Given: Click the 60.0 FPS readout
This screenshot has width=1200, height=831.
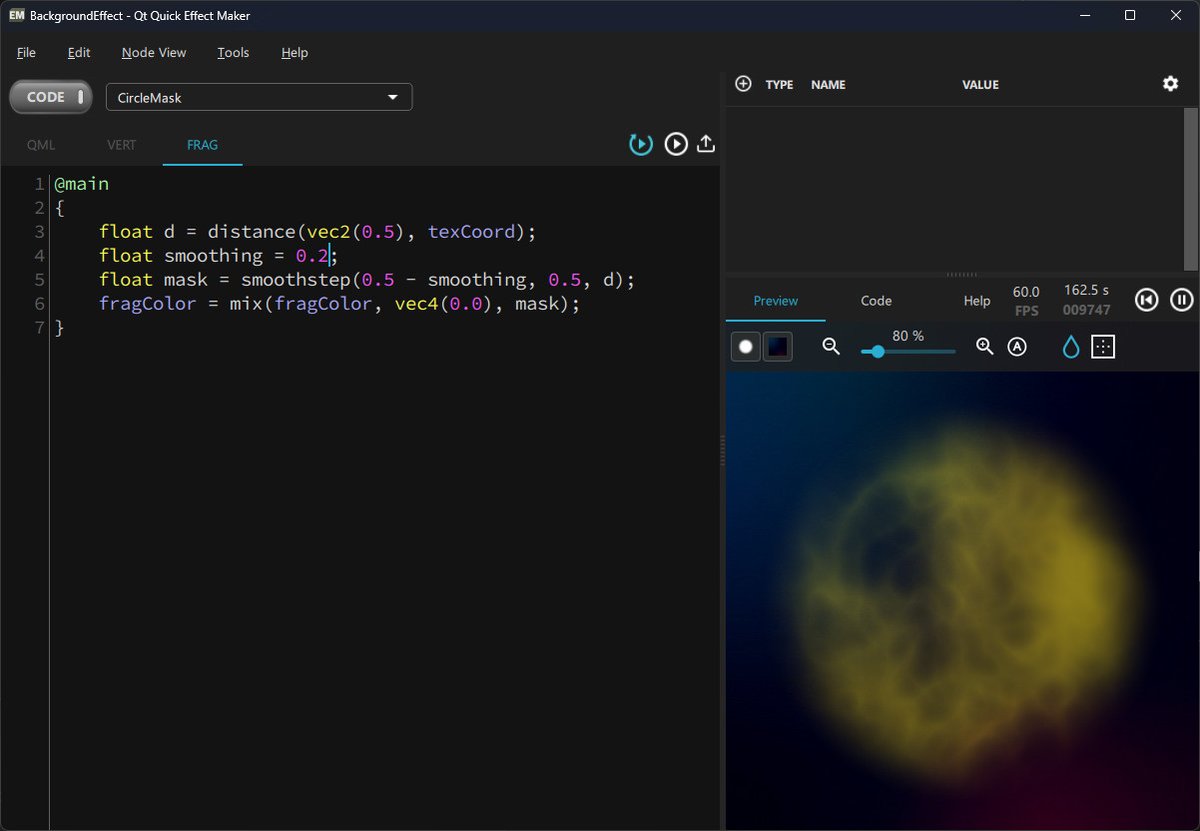Looking at the screenshot, I should [x=1026, y=300].
